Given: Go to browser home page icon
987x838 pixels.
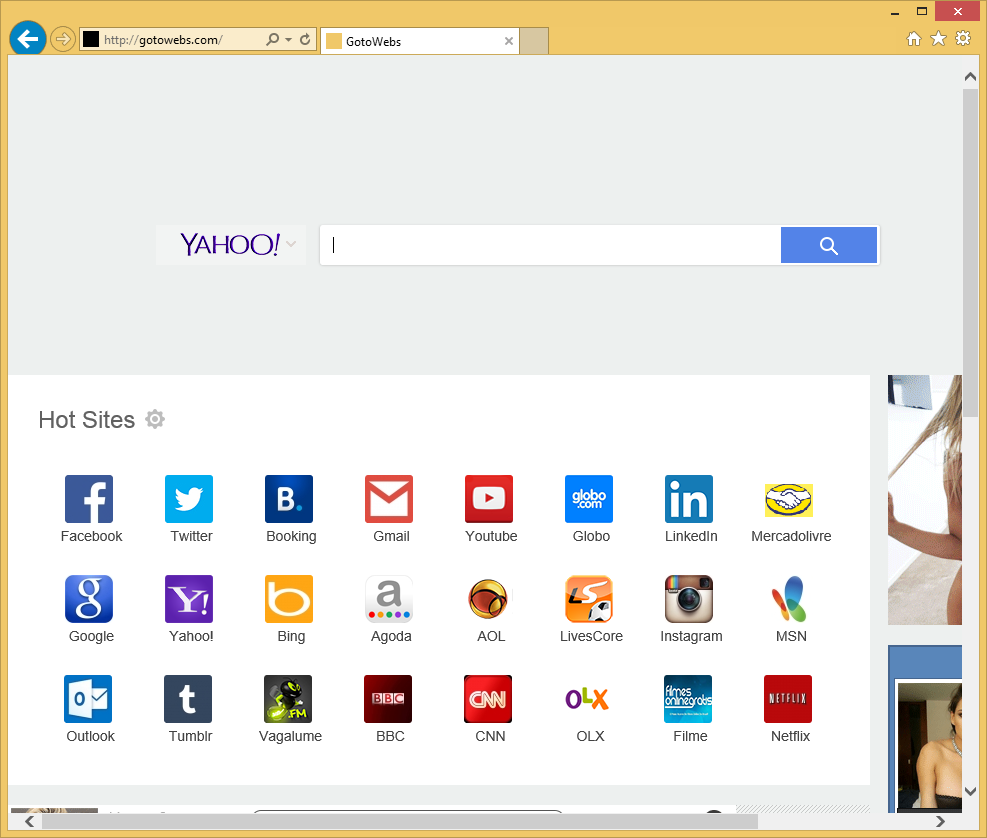Looking at the screenshot, I should tap(913, 39).
